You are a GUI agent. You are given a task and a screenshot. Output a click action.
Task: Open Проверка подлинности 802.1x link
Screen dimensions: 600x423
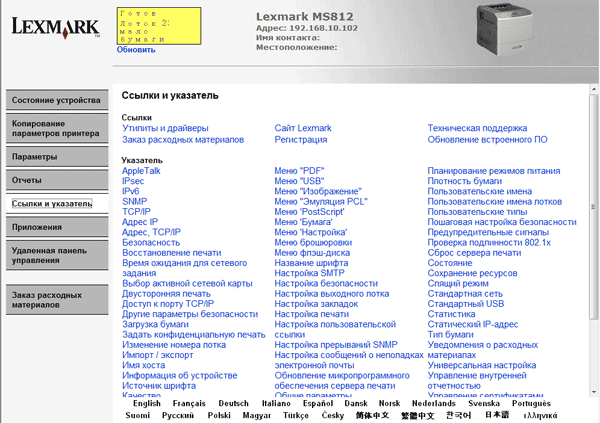(x=489, y=243)
